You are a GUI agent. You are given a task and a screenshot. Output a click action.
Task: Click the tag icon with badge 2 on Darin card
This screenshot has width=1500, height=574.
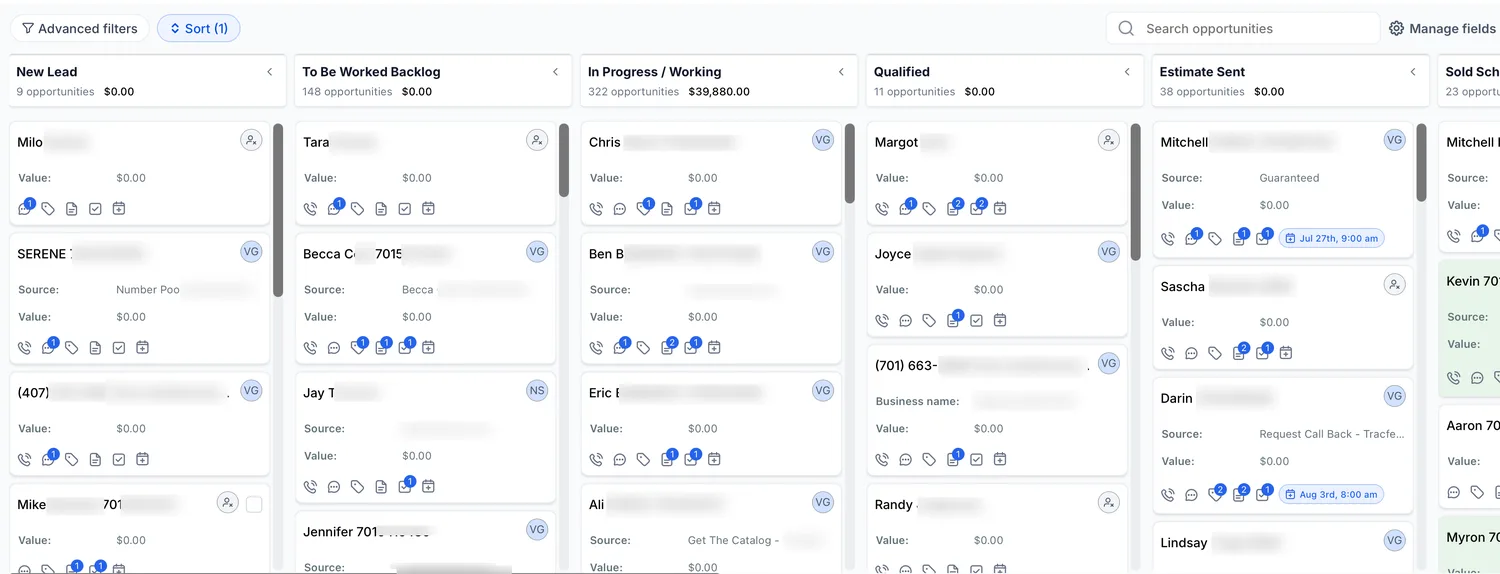coord(1217,493)
